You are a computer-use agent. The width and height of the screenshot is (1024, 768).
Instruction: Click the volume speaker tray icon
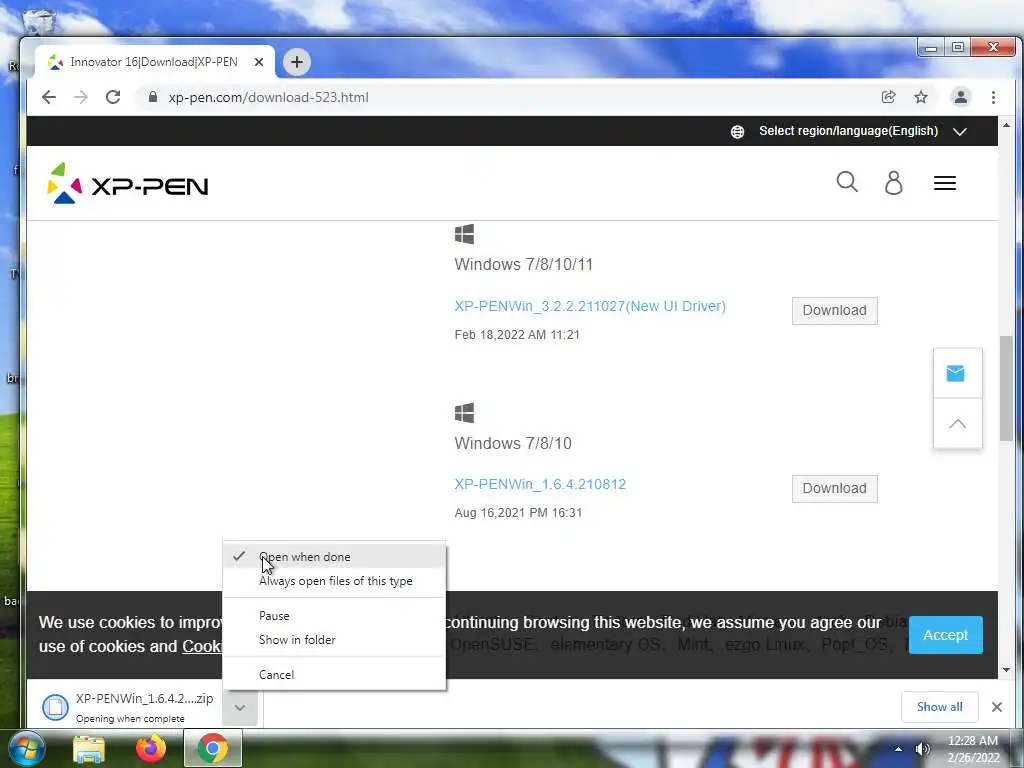pos(922,749)
